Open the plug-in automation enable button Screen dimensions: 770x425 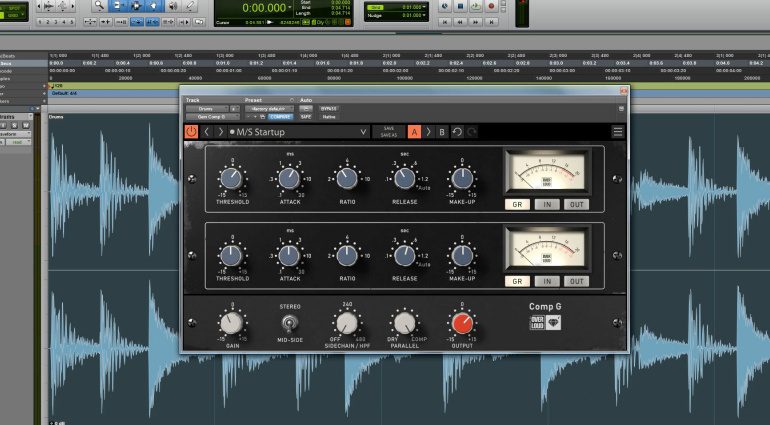click(305, 109)
